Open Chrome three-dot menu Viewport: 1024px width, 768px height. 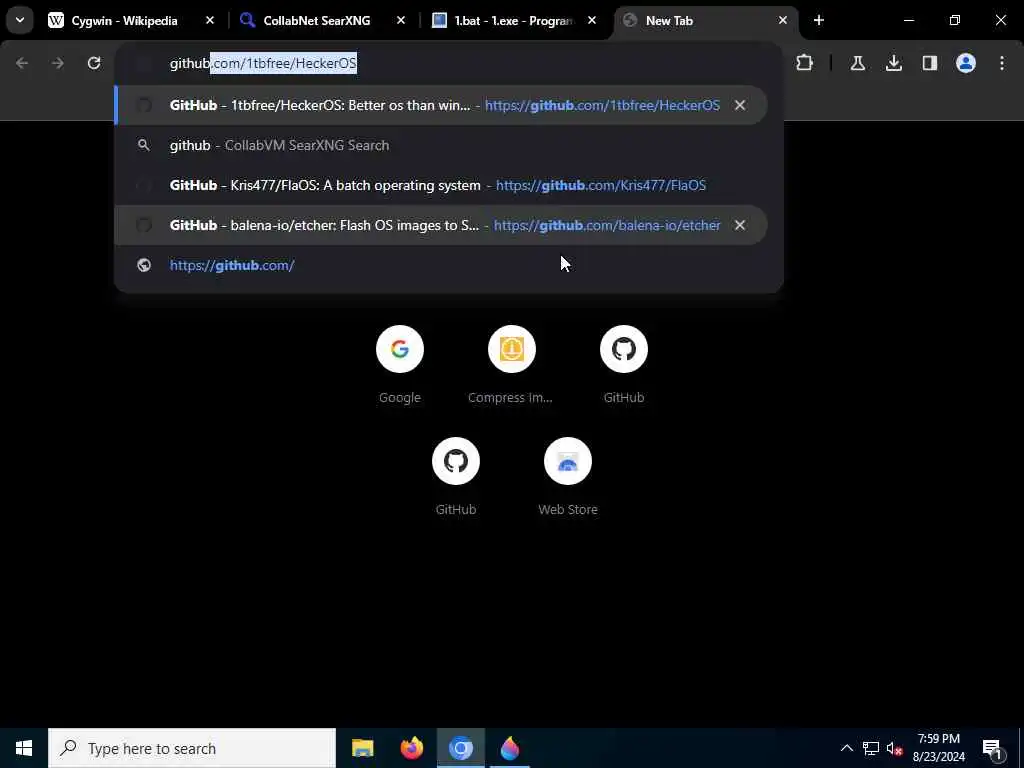click(x=1002, y=63)
